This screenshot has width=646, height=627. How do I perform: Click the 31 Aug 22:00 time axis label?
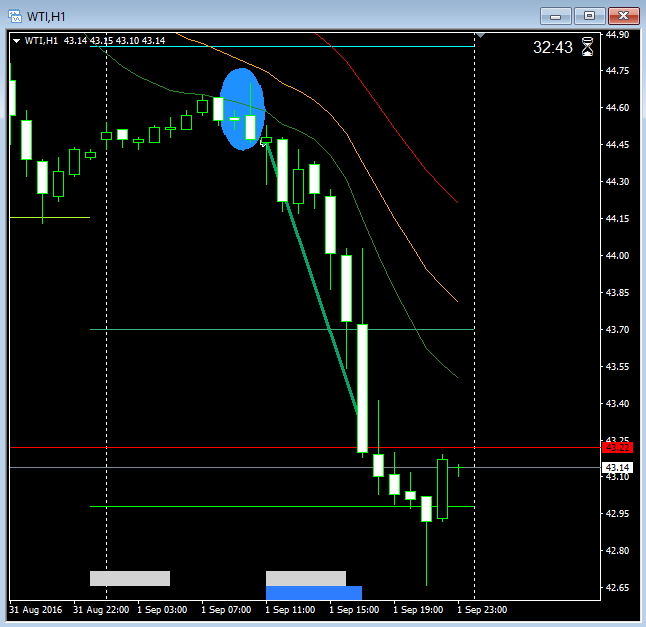[x=101, y=610]
